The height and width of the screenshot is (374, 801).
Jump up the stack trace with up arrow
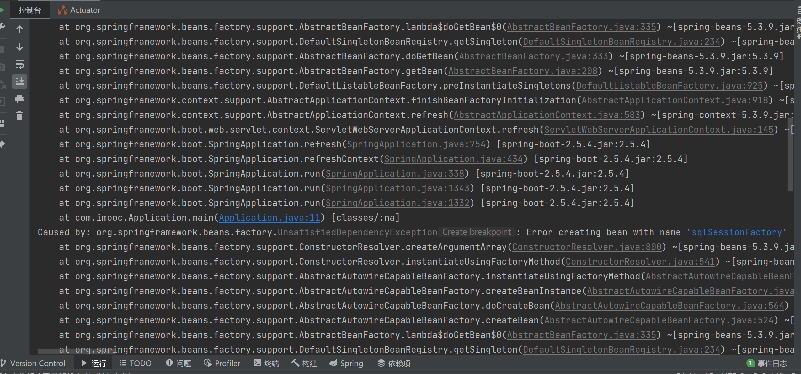point(19,29)
